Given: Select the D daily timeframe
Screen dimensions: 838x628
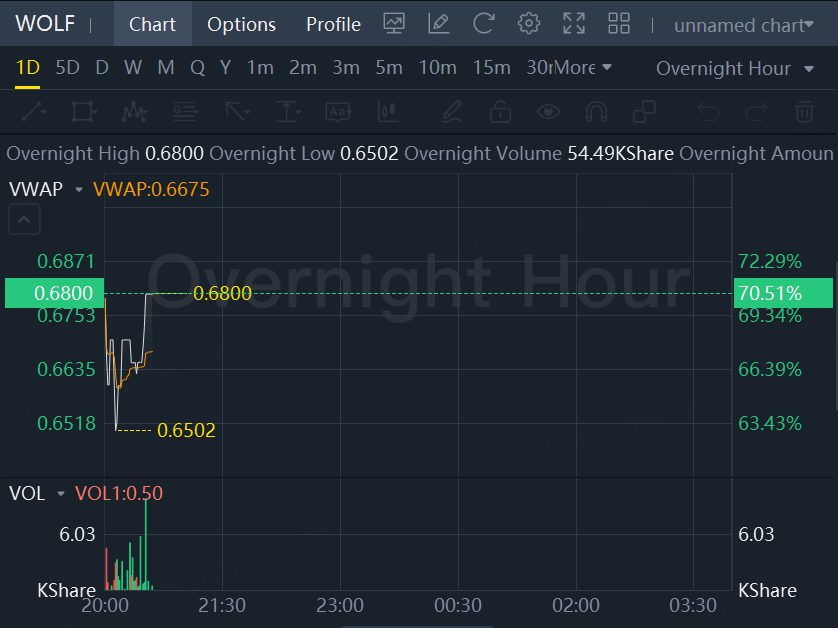Looking at the screenshot, I should [x=102, y=68].
